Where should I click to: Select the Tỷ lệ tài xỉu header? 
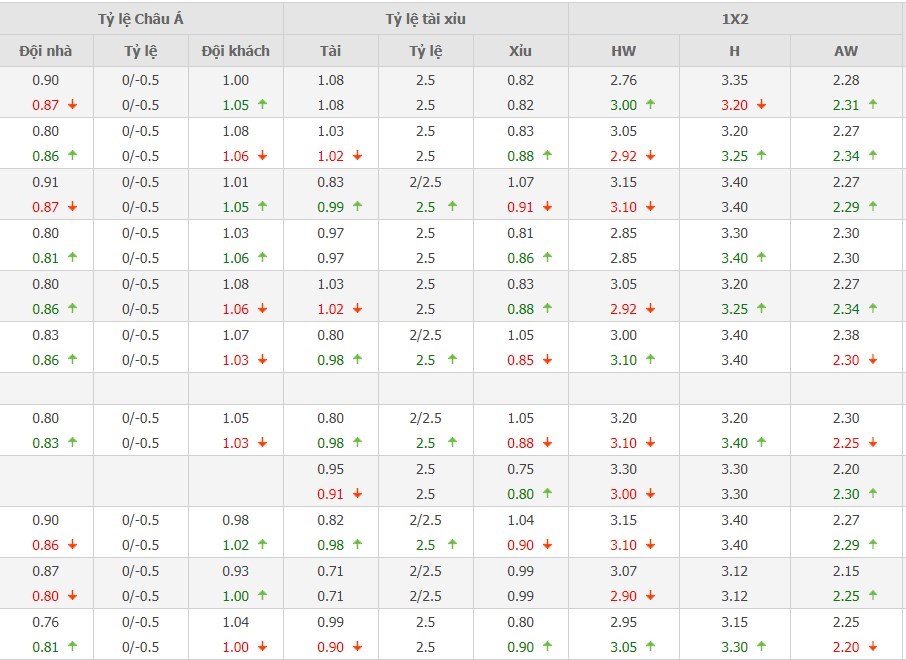[x=425, y=19]
